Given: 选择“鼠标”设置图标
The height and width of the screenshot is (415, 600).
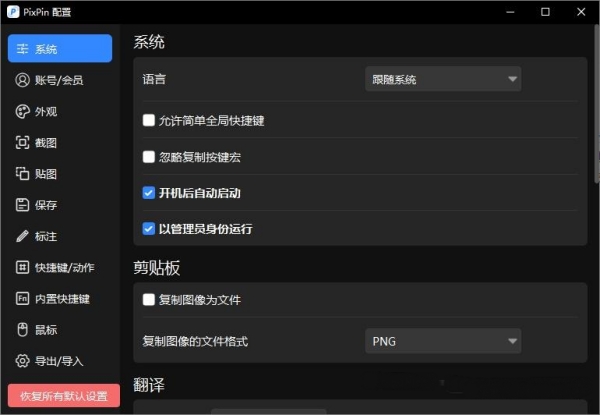Looking at the screenshot, I should pyautogui.click(x=22, y=329).
